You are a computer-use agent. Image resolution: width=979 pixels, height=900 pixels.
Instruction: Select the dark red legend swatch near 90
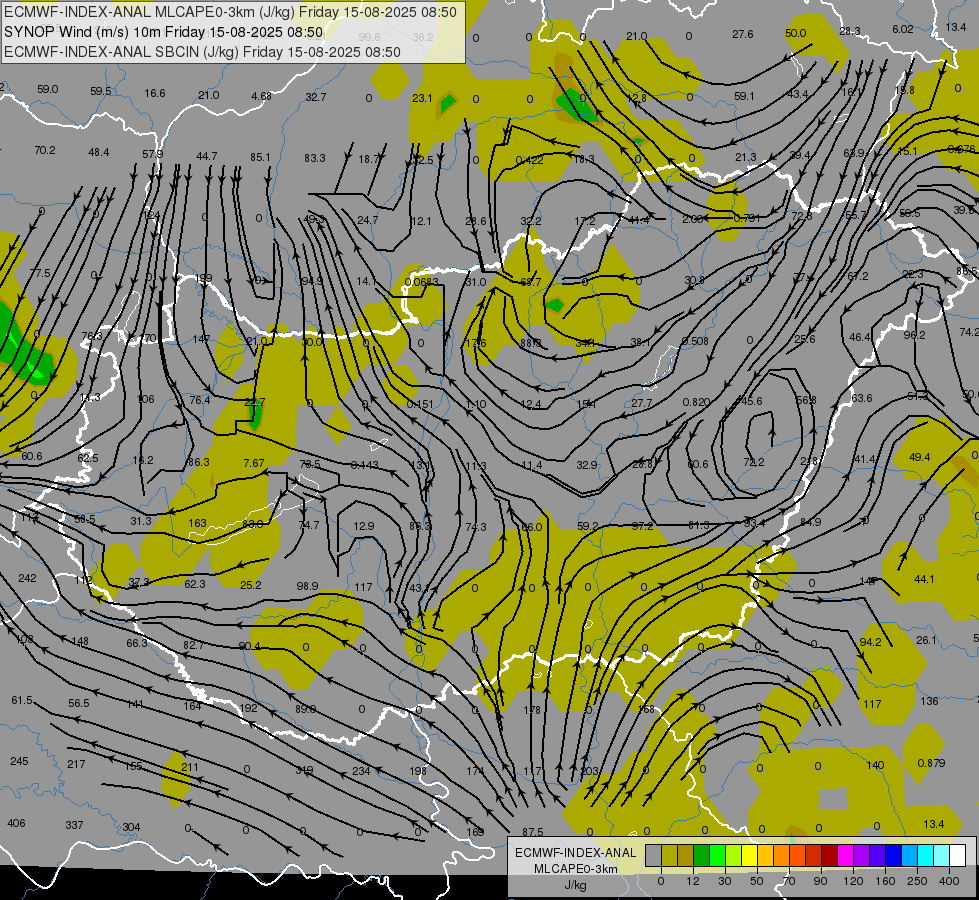point(829,855)
